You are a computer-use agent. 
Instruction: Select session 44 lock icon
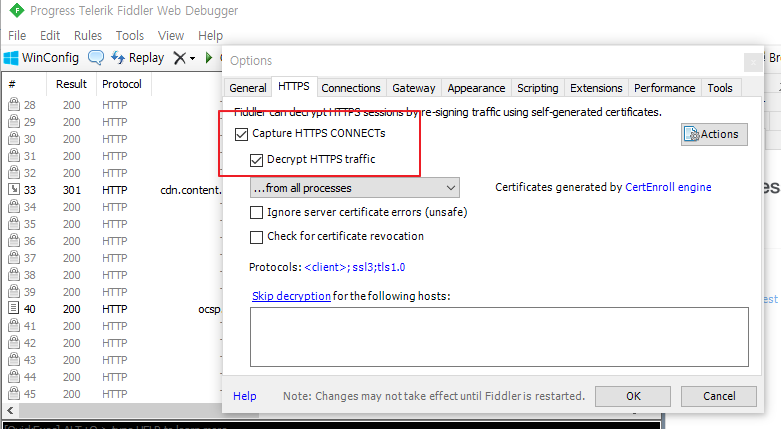[x=14, y=376]
